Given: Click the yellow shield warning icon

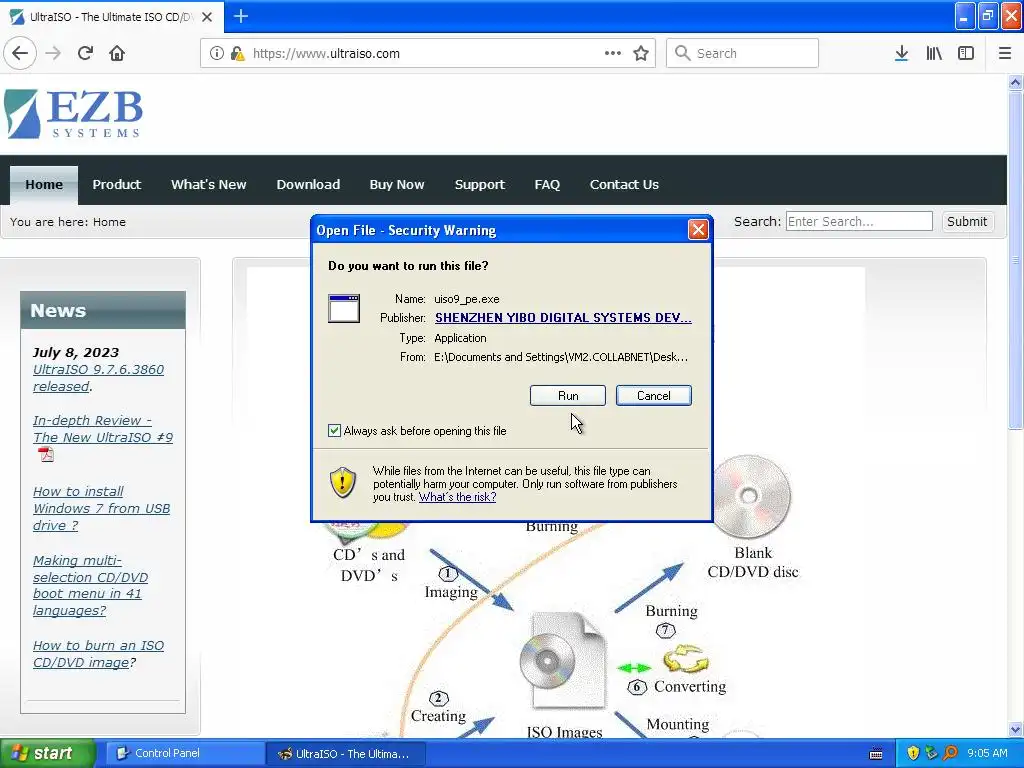Looking at the screenshot, I should 343,483.
